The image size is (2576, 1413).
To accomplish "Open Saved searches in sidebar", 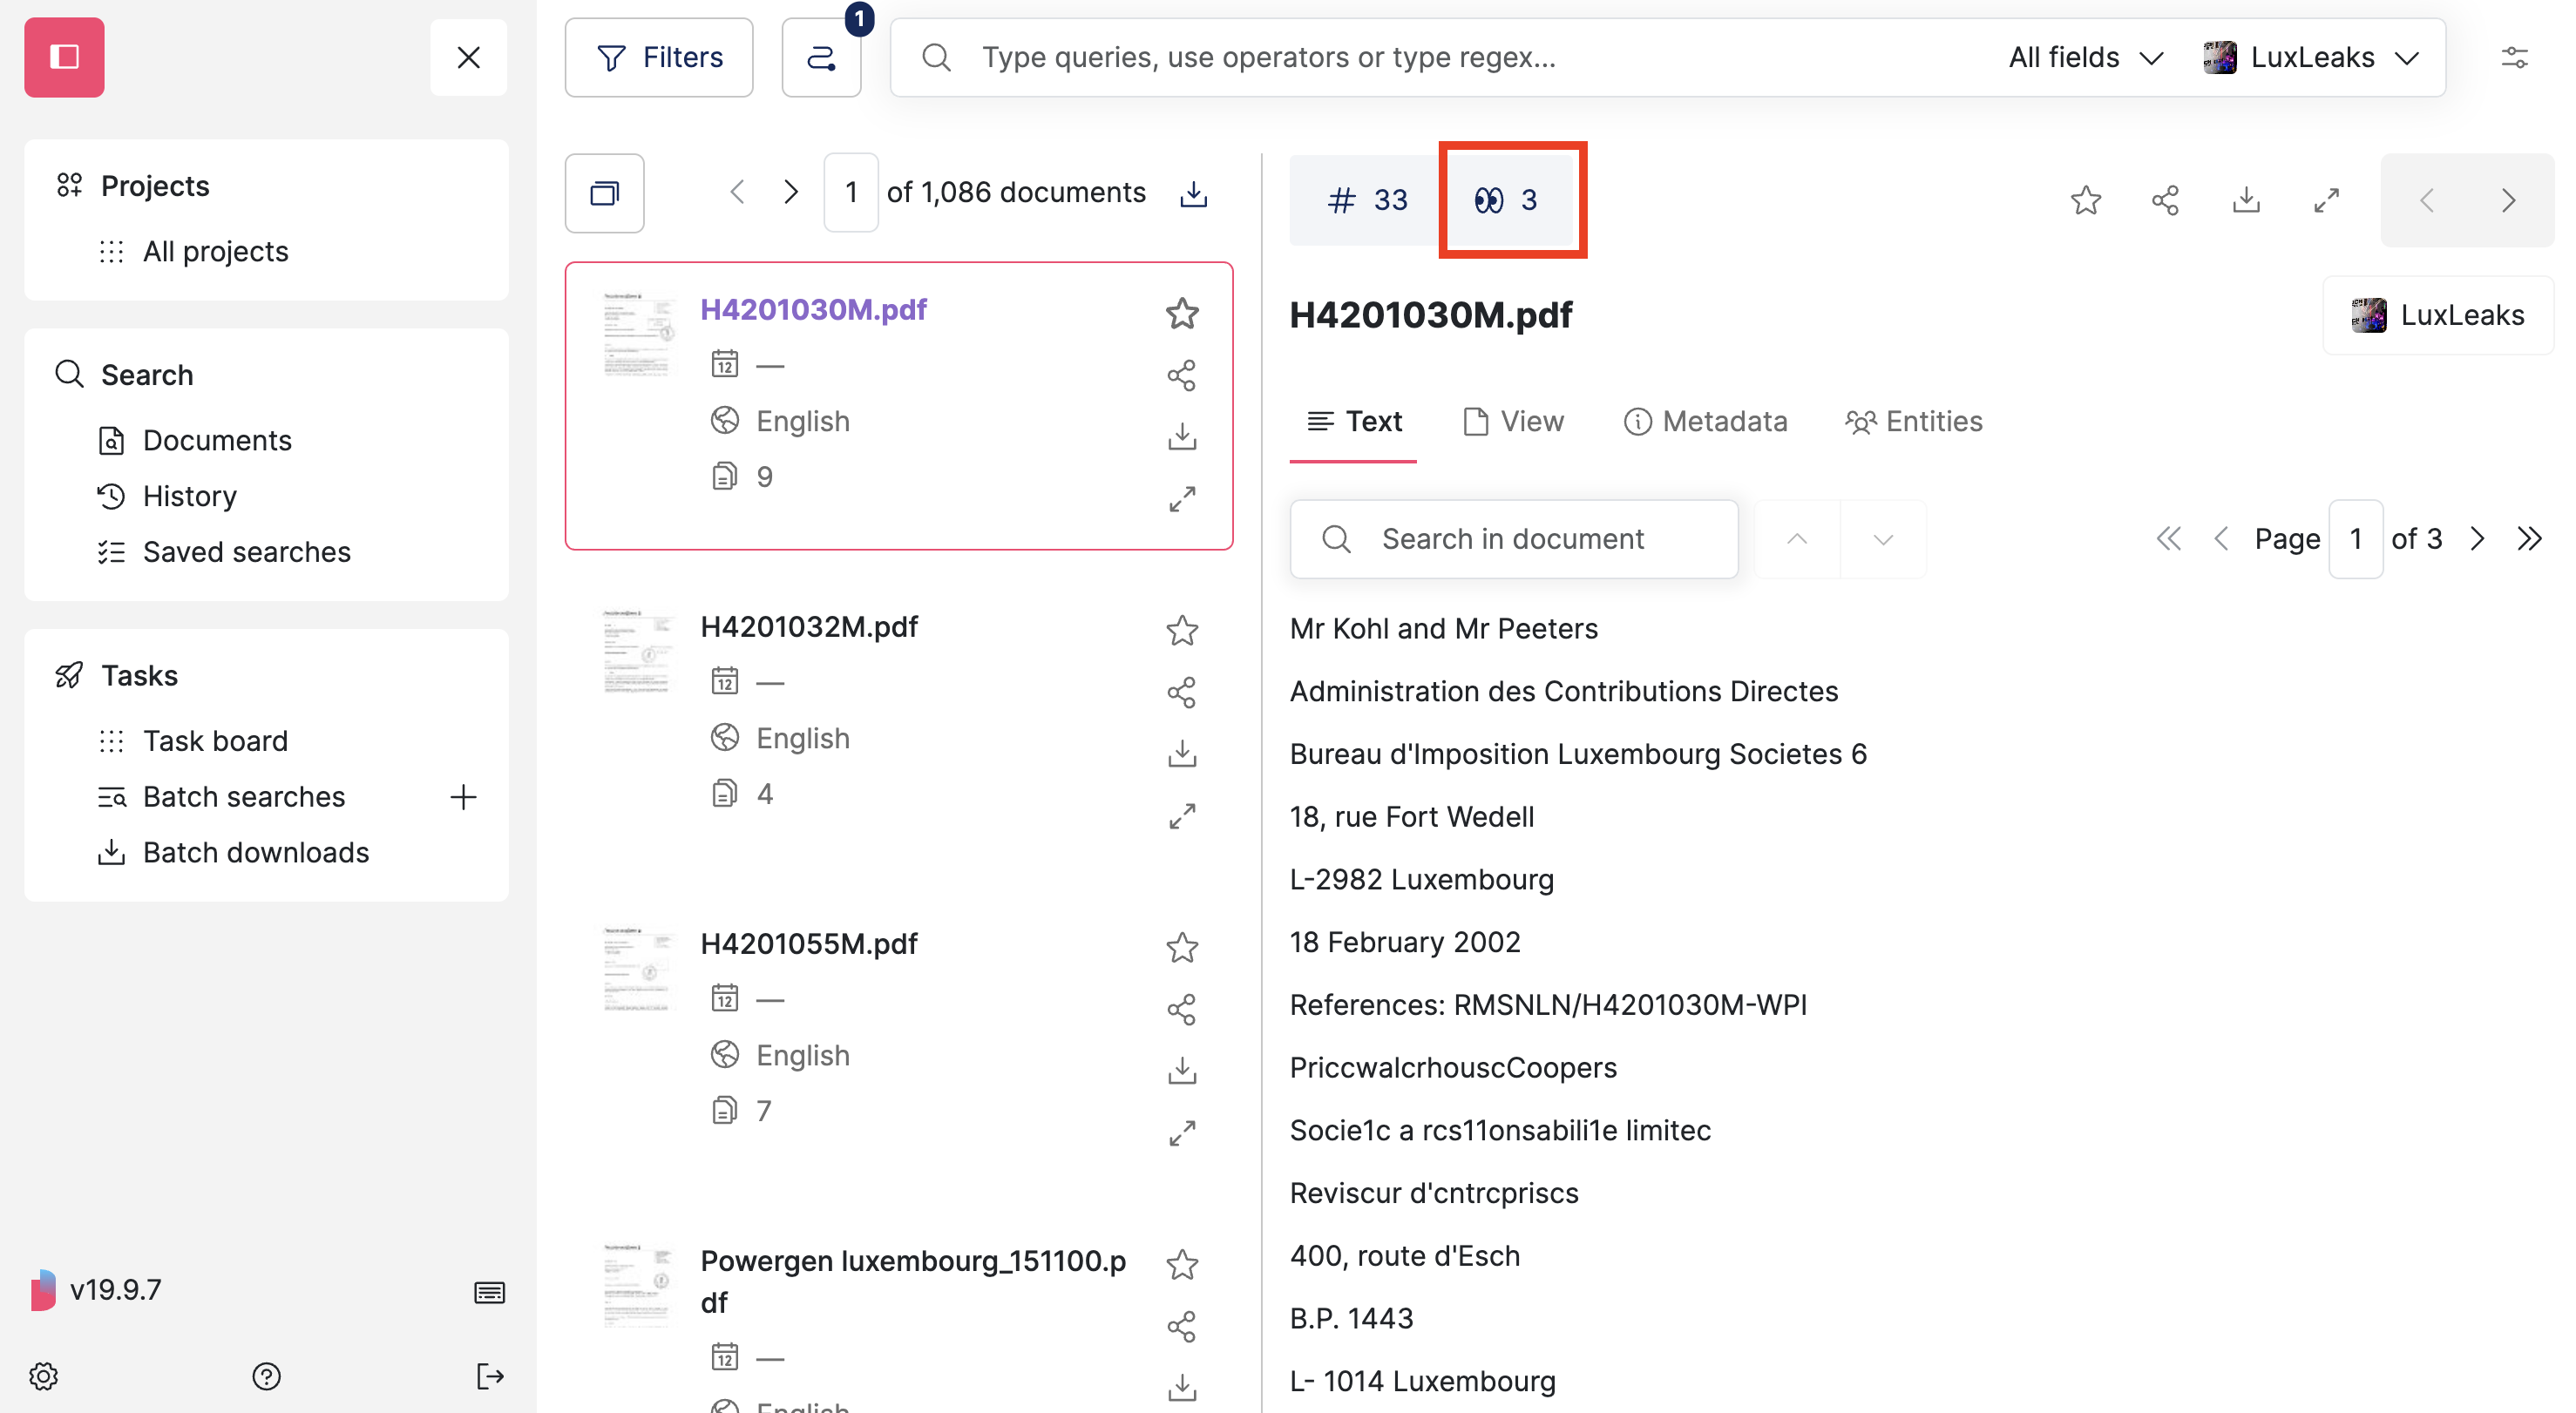I will (x=246, y=552).
